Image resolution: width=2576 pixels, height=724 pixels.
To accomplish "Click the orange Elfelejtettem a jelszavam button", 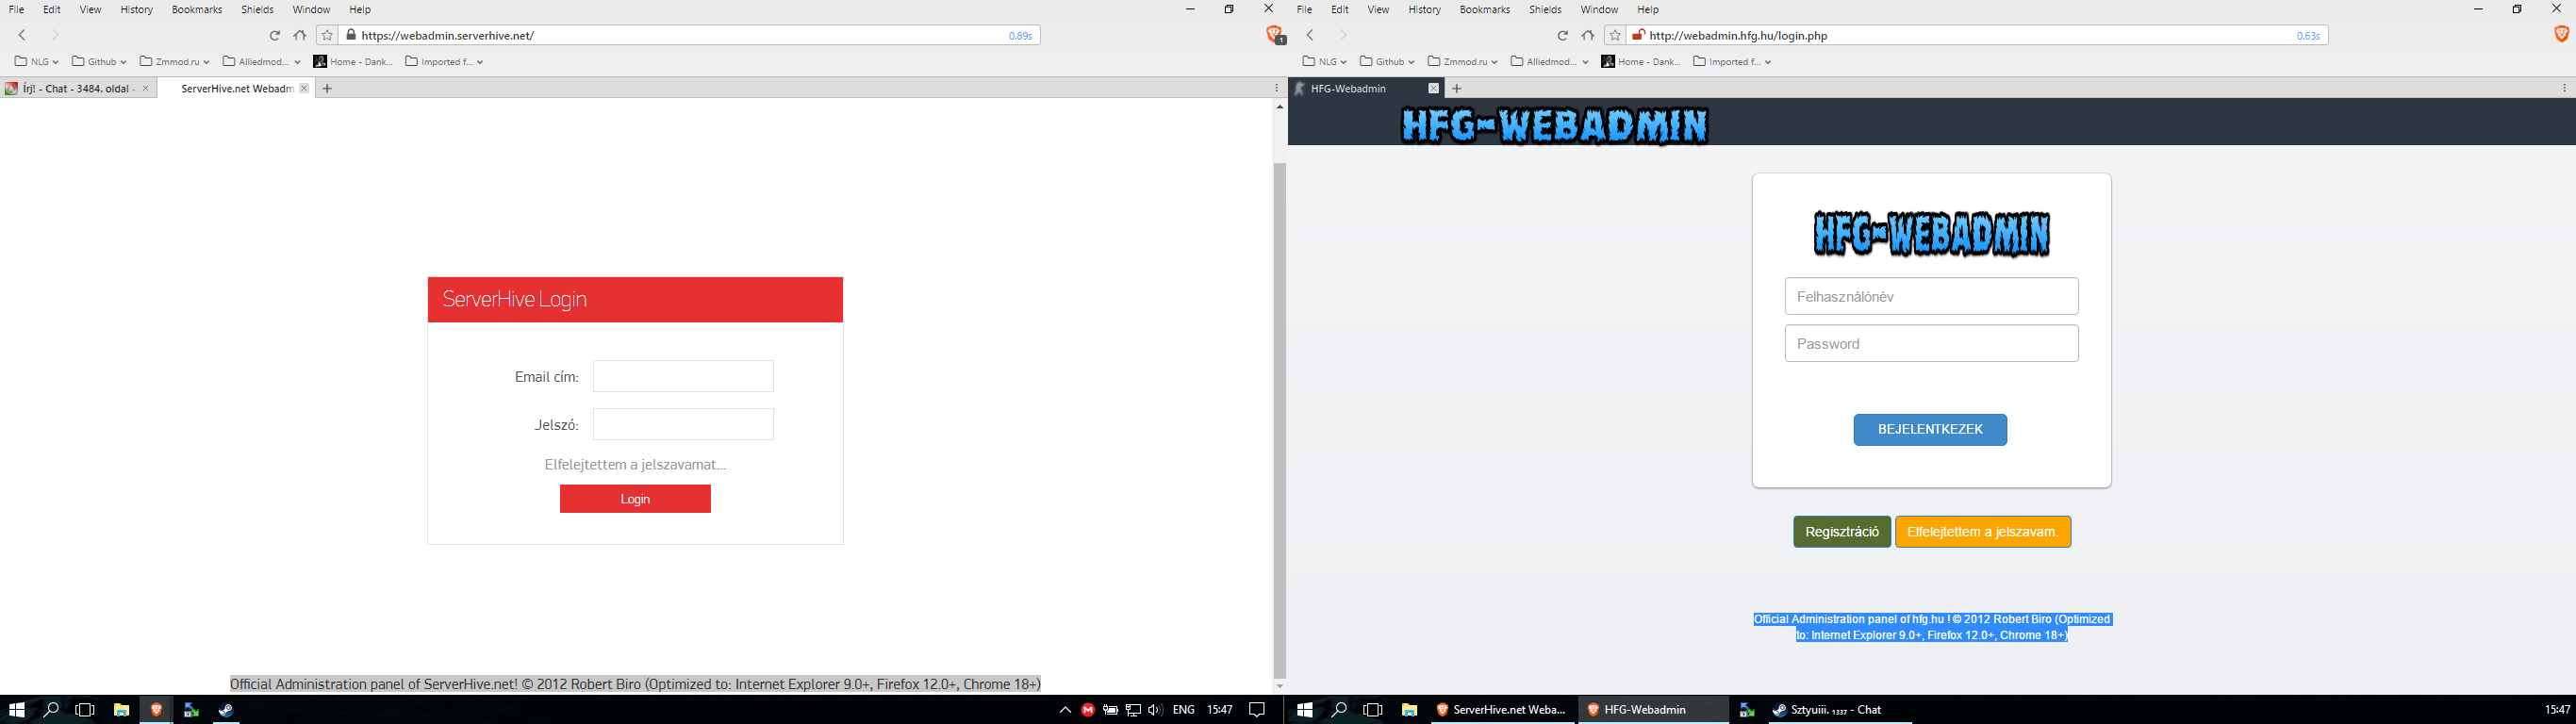I will tap(1982, 532).
